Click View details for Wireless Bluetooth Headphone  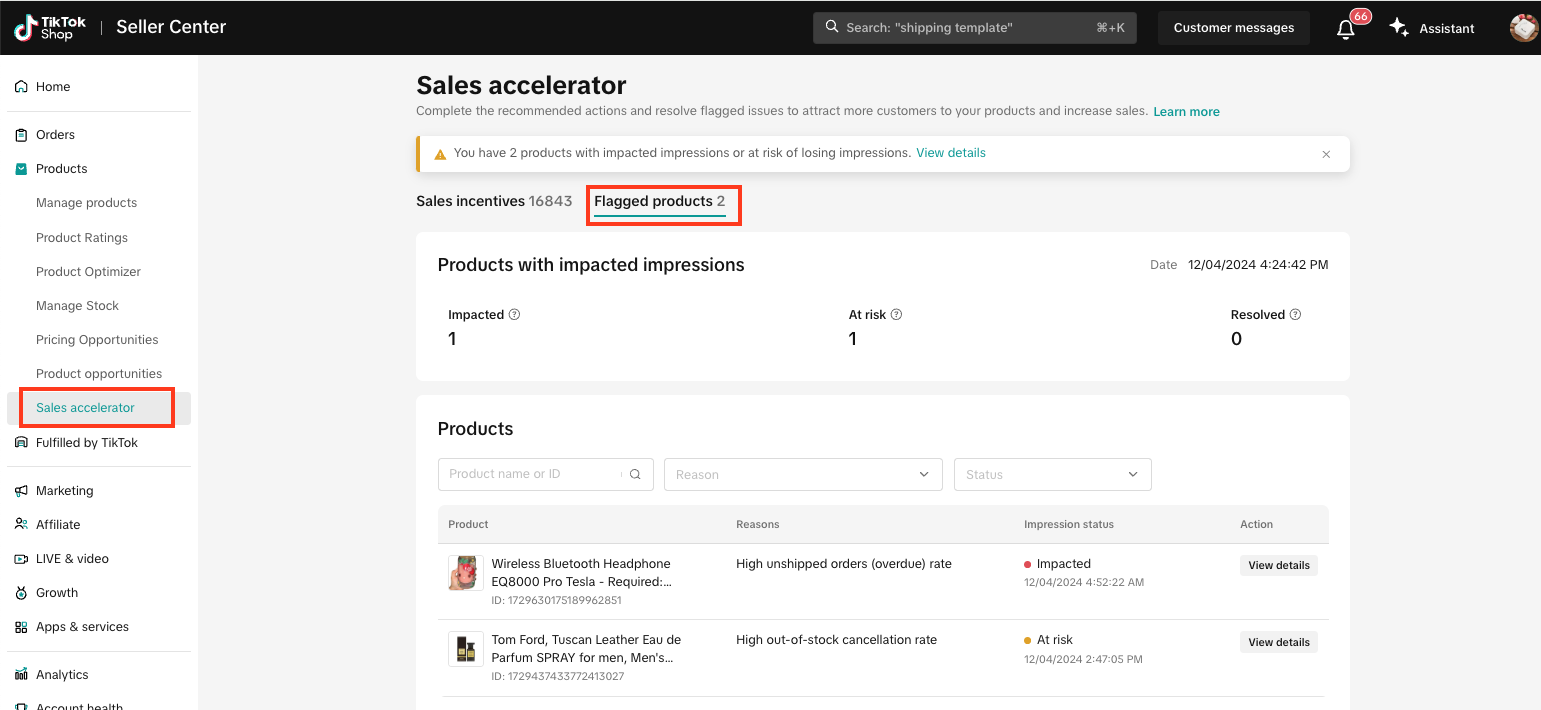pos(1278,565)
